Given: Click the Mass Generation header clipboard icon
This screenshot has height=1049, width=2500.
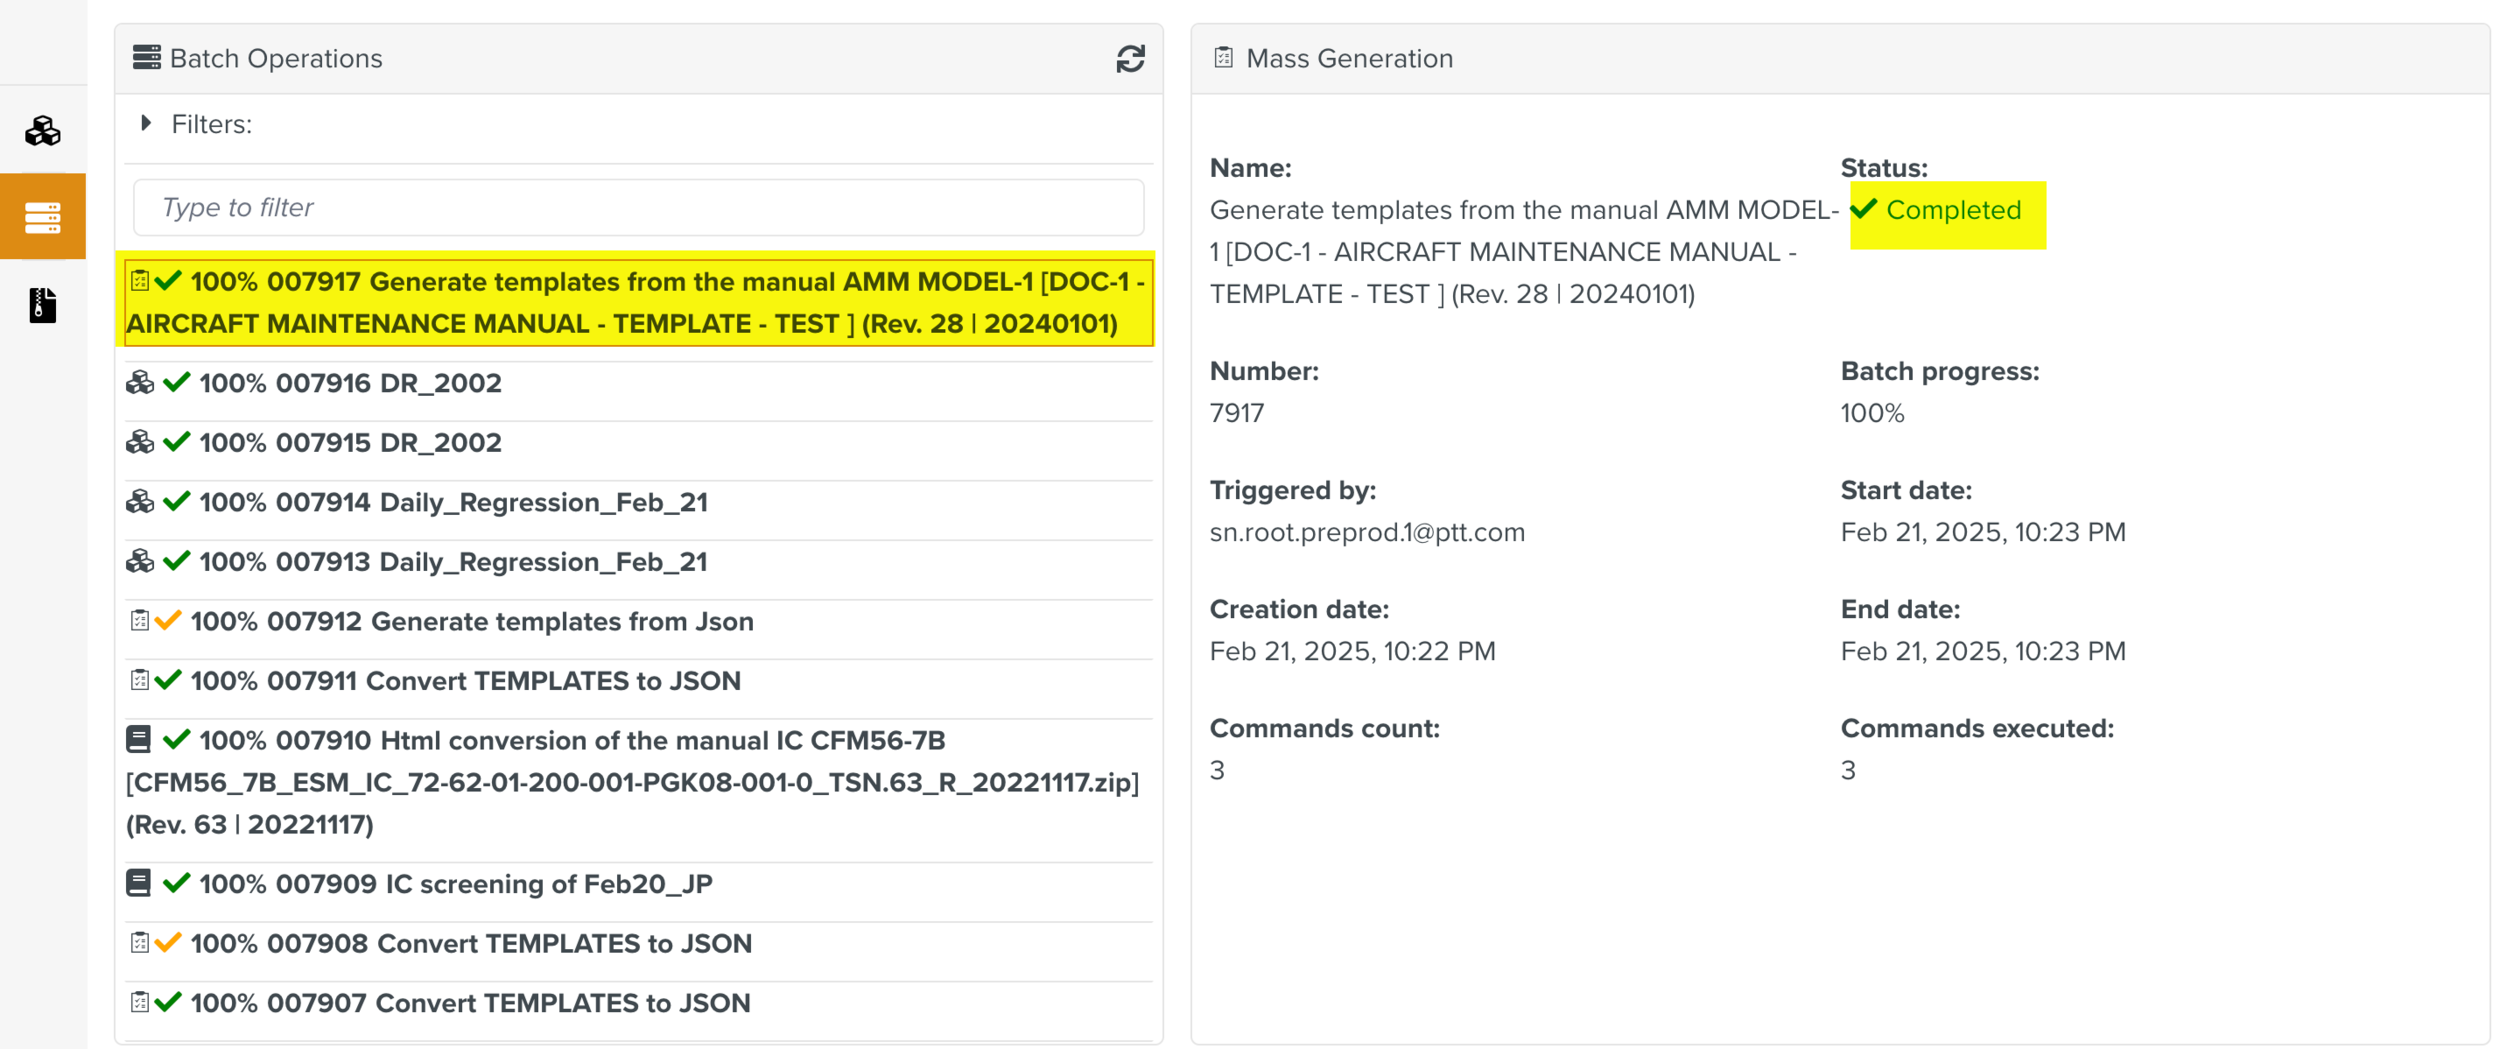Looking at the screenshot, I should (x=1223, y=58).
